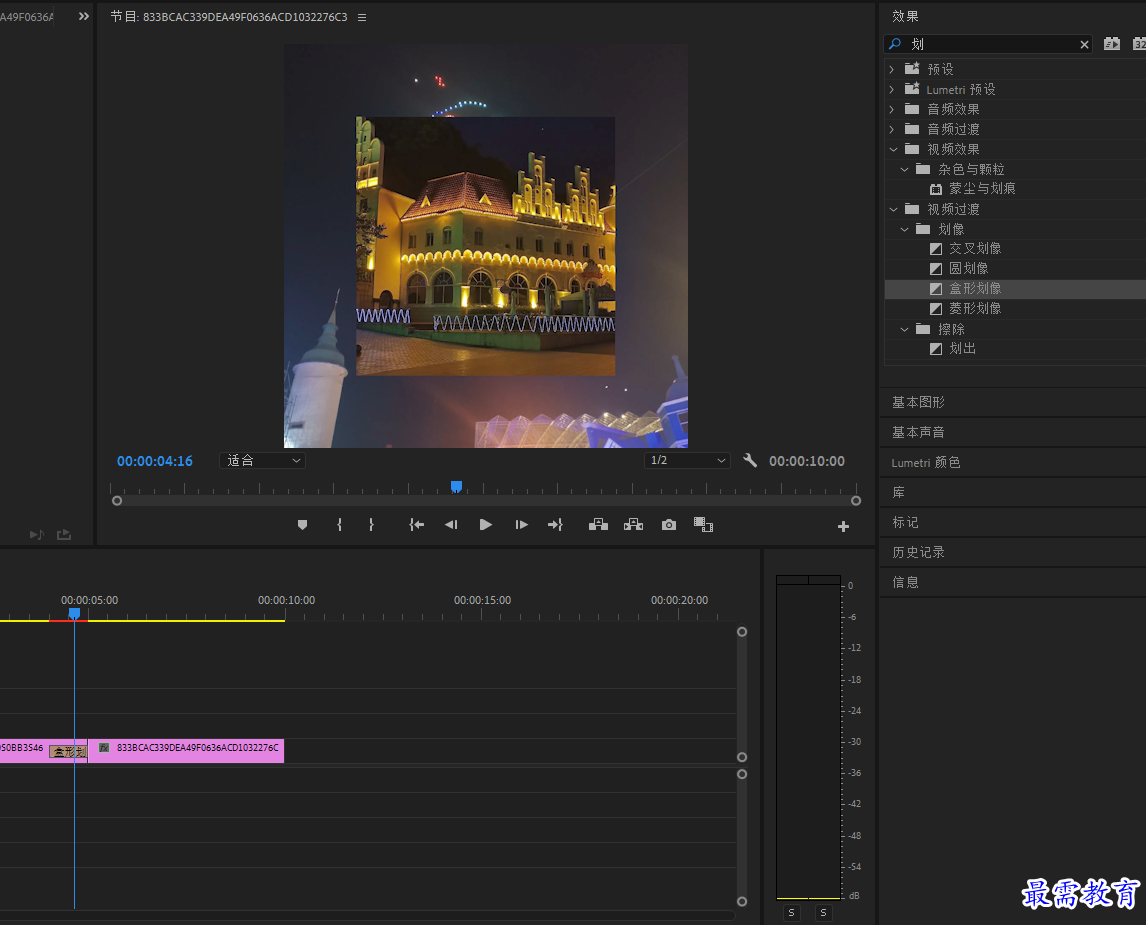This screenshot has width=1146, height=925.
Task: Expand the Lumetri 预设 folder
Action: [x=892, y=89]
